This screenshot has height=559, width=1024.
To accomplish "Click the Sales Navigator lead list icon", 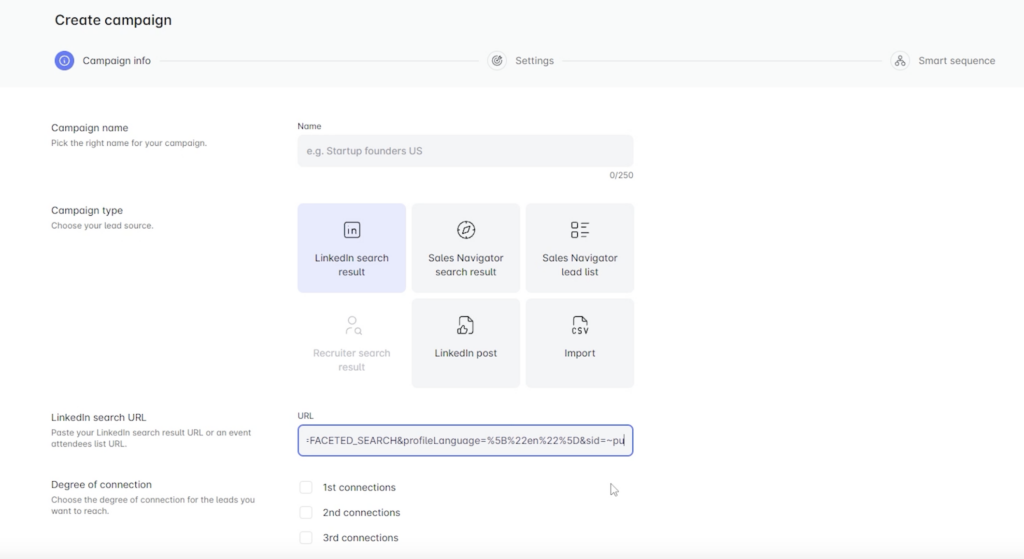I will pyautogui.click(x=580, y=230).
